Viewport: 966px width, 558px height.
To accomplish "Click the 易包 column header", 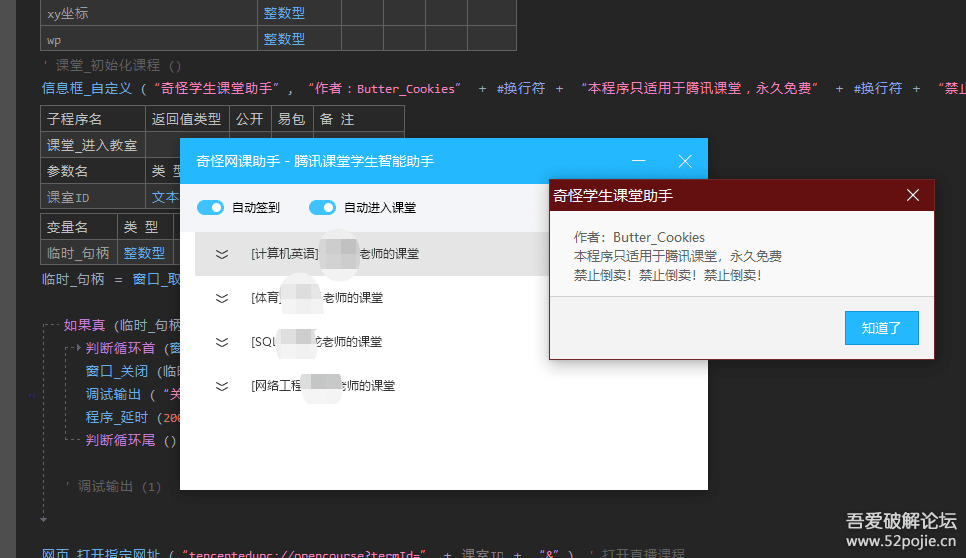I will pyautogui.click(x=291, y=119).
